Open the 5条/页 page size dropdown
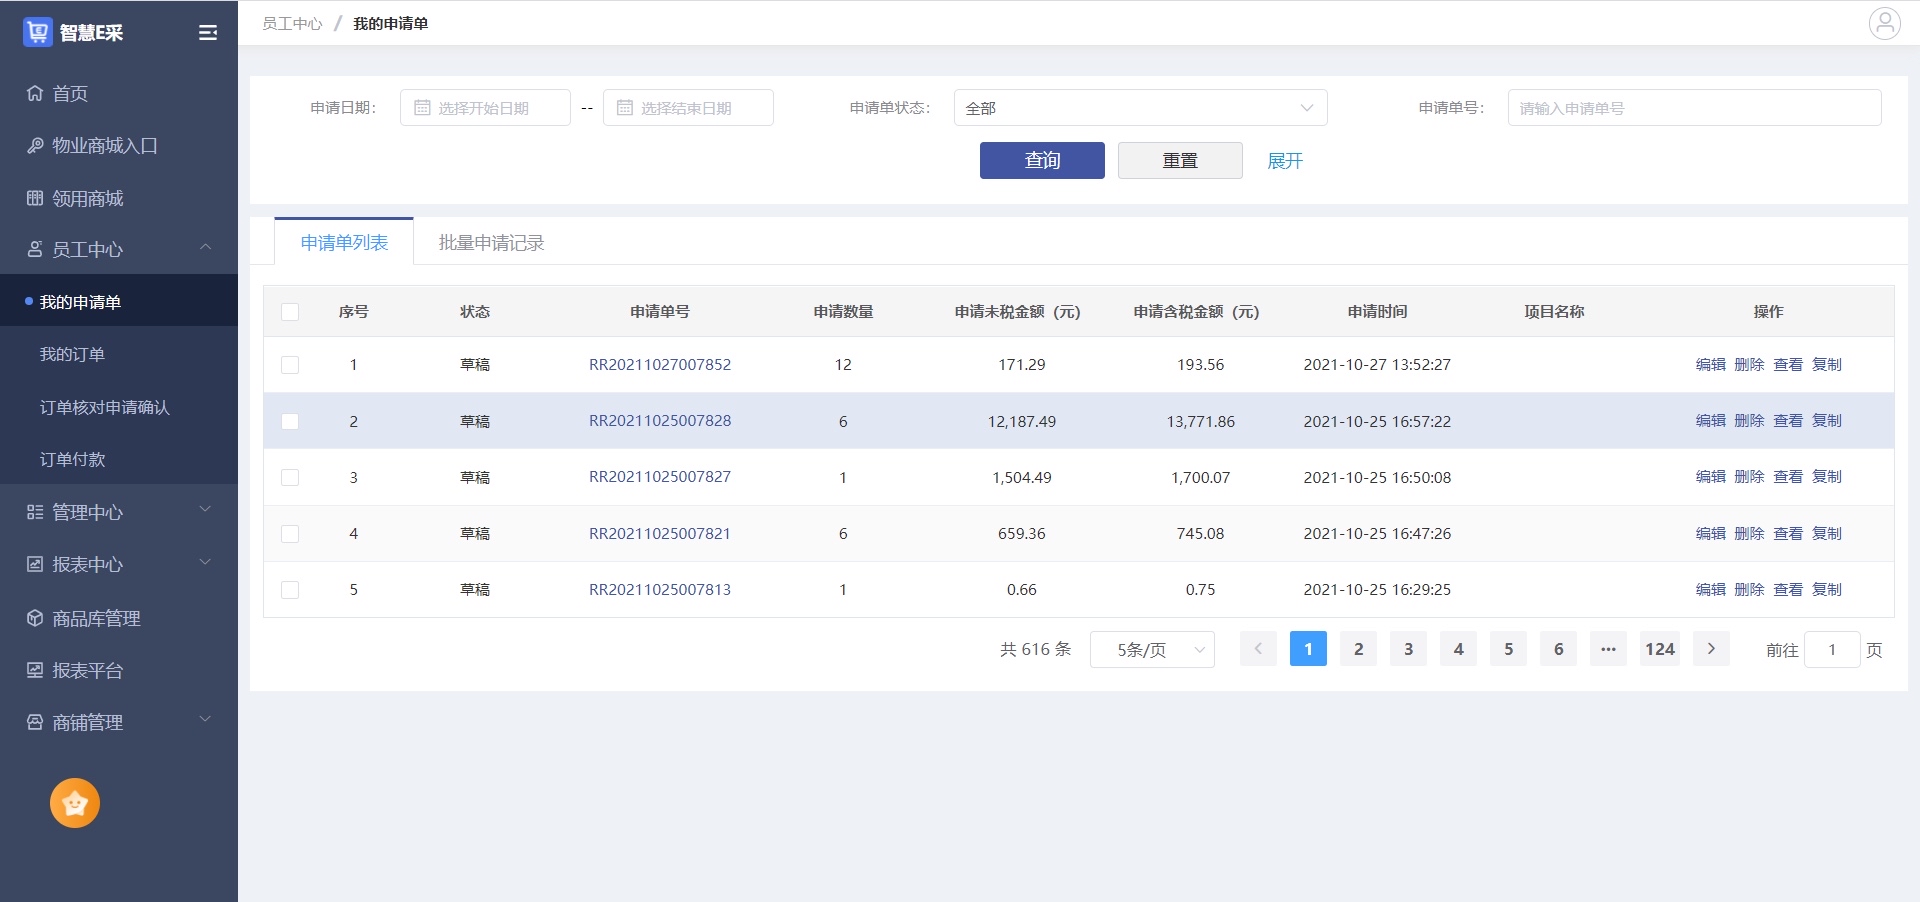 click(1152, 650)
